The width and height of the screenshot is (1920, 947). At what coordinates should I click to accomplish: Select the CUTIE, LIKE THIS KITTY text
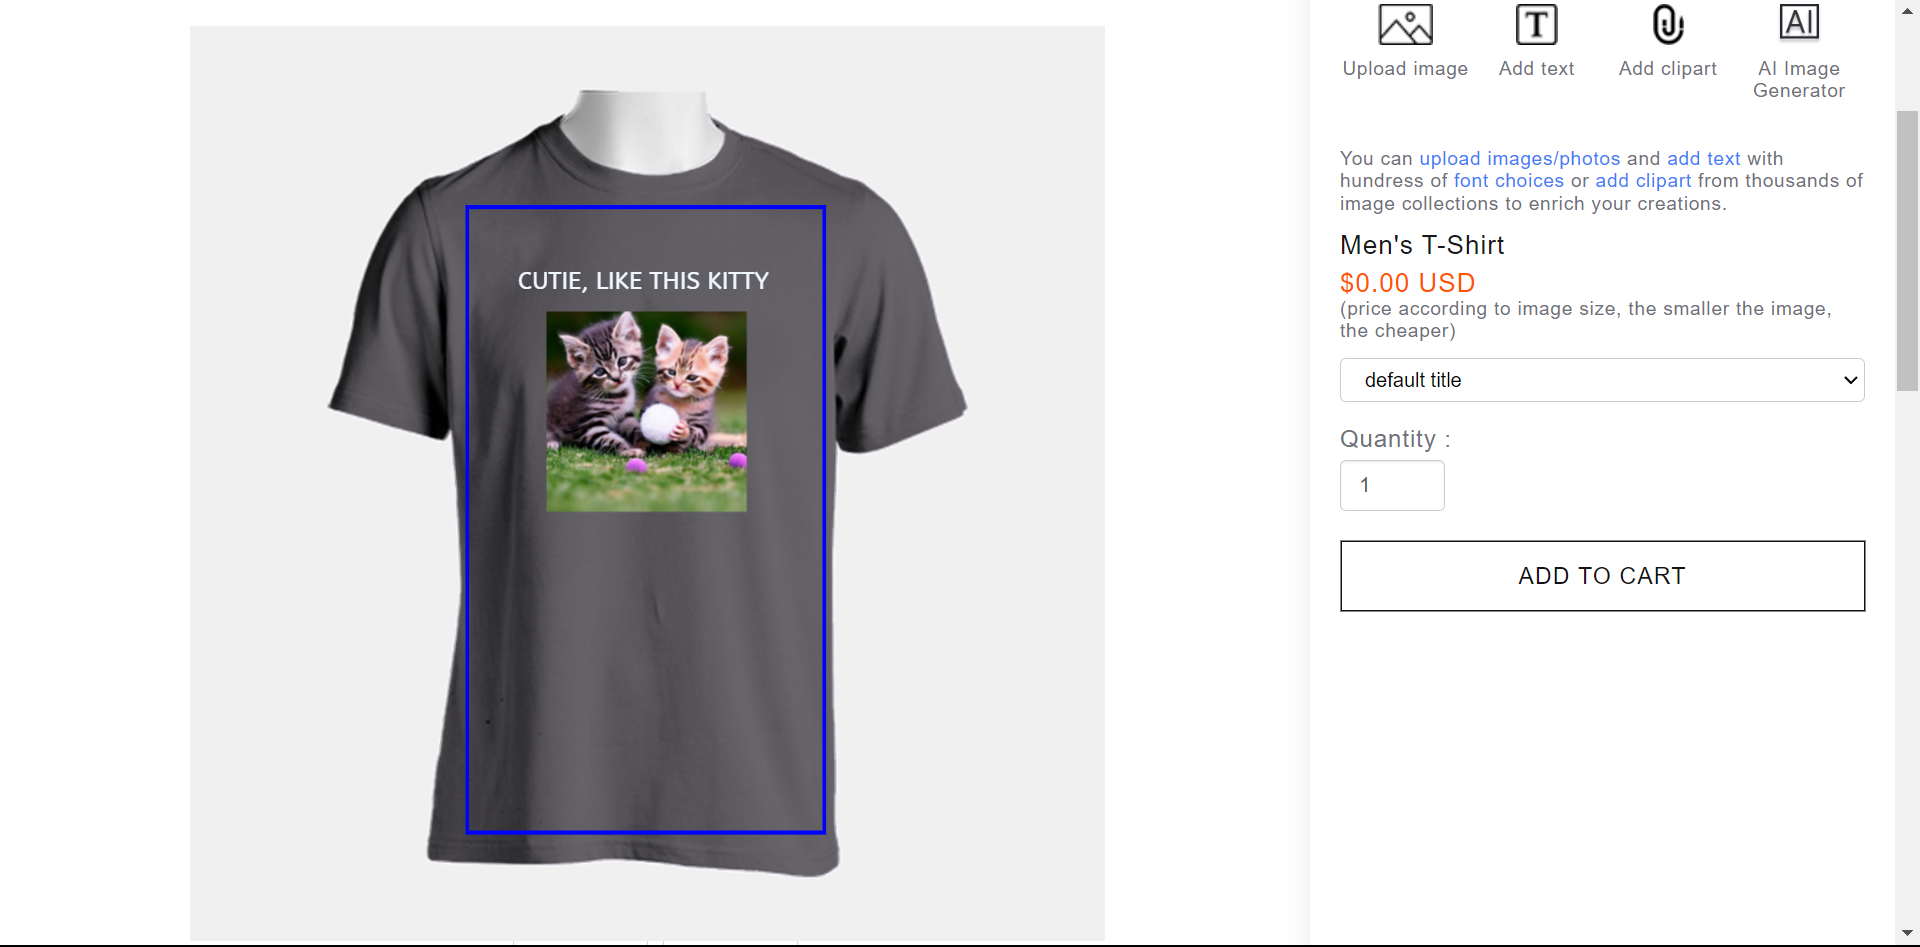[x=643, y=281]
